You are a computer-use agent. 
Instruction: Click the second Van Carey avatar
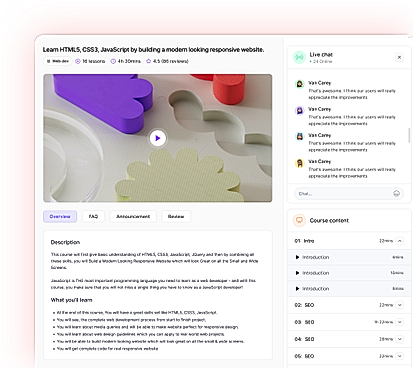click(x=300, y=110)
